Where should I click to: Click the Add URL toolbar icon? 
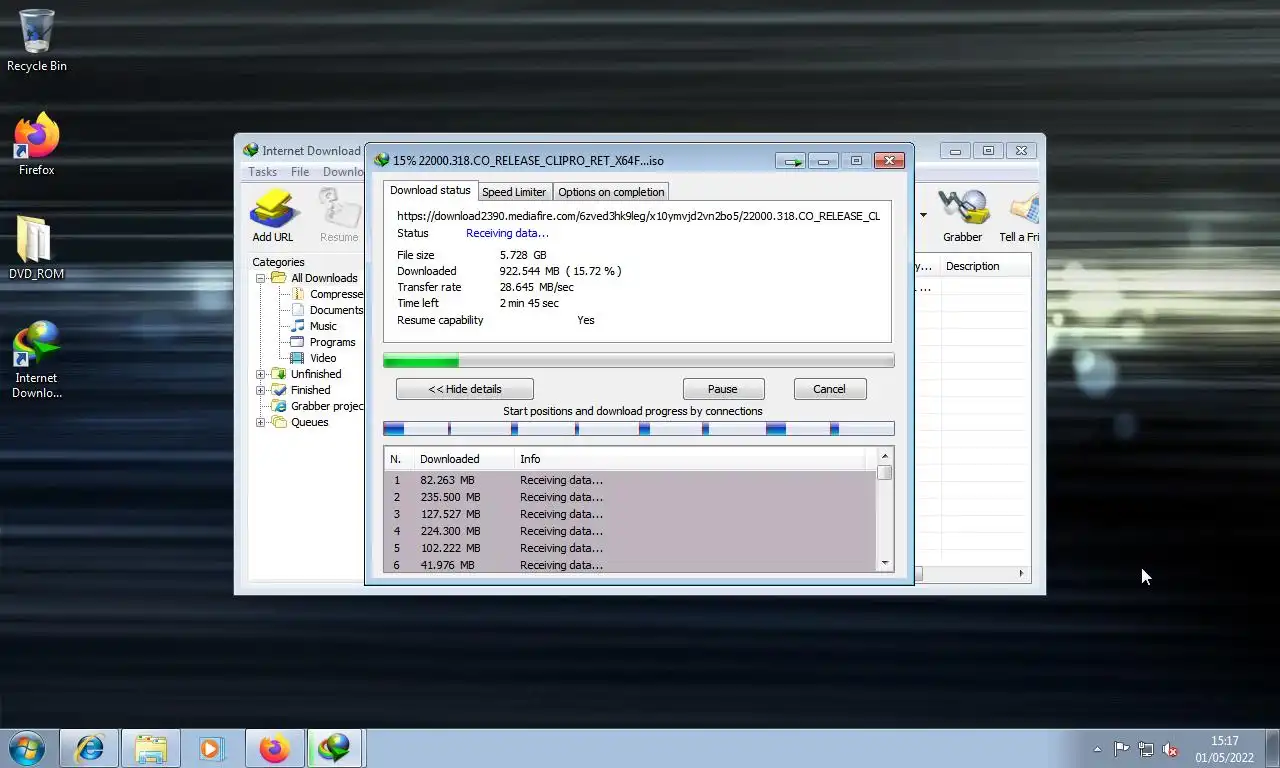pos(273,208)
